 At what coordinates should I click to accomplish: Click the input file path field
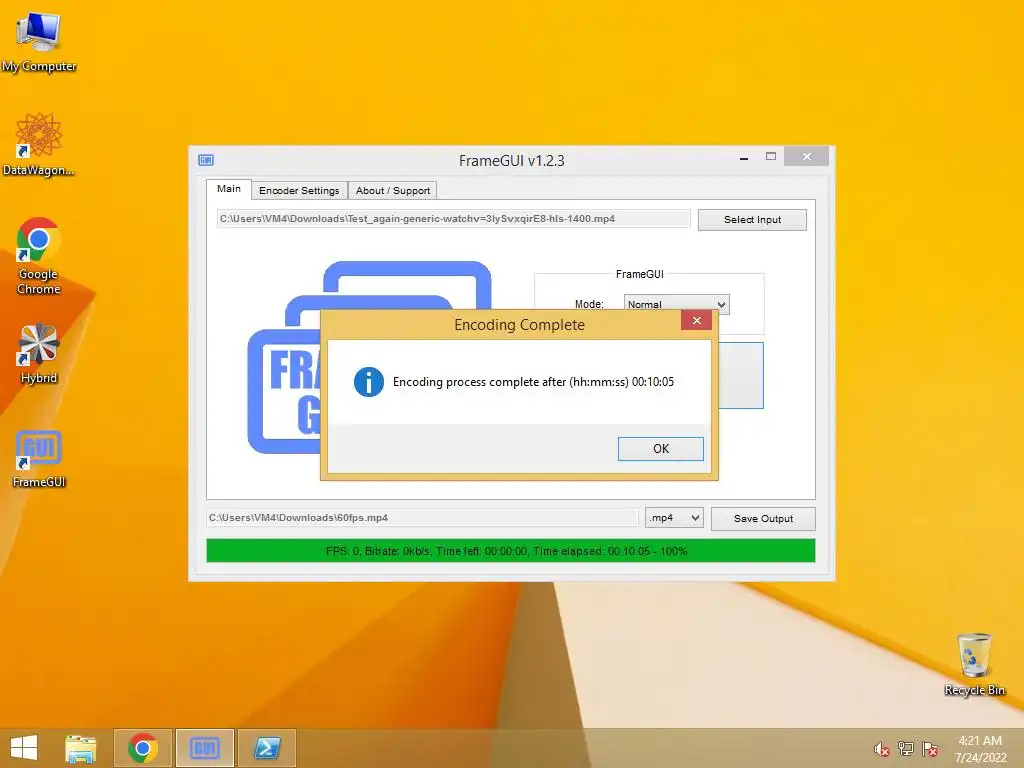(x=453, y=219)
